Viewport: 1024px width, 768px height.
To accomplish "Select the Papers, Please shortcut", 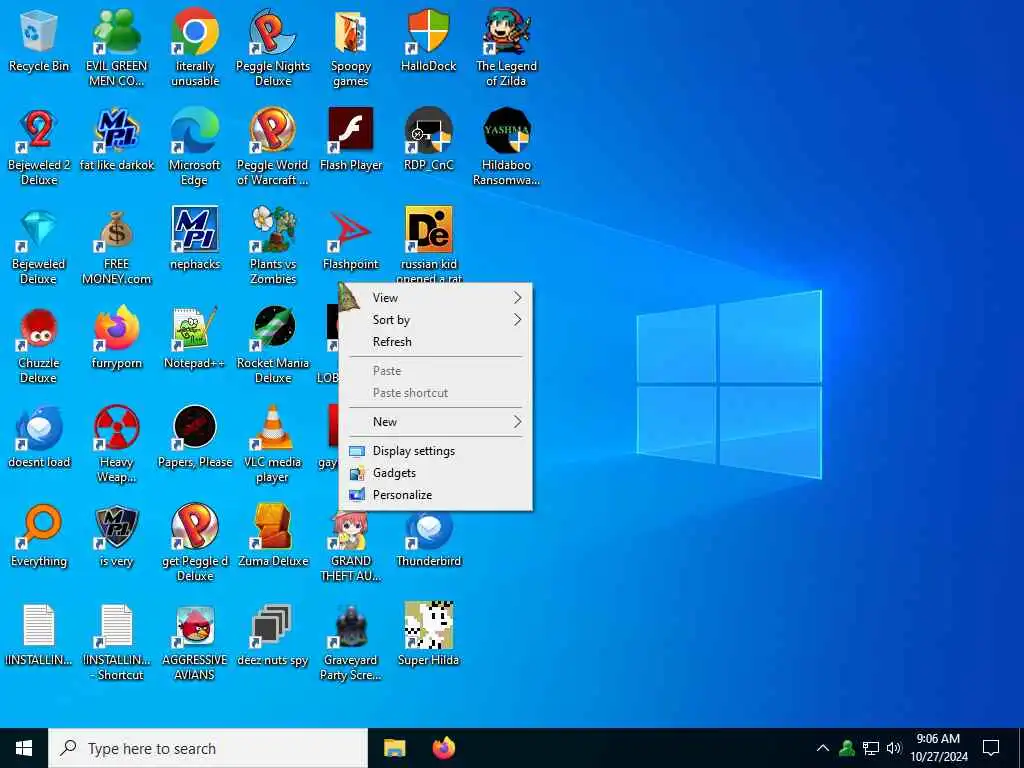I will 195,437.
